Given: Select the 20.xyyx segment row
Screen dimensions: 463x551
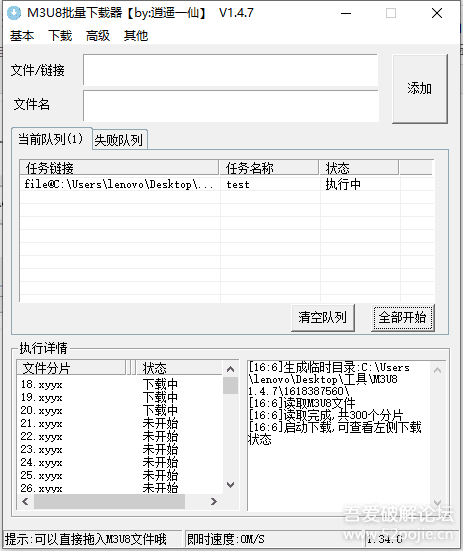Looking at the screenshot, I should (x=119, y=410).
